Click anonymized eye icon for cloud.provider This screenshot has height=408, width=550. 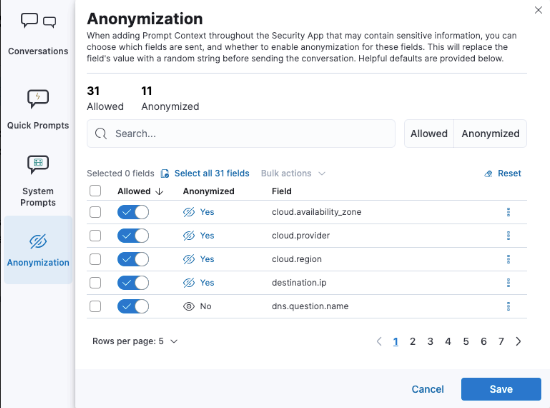[189, 235]
